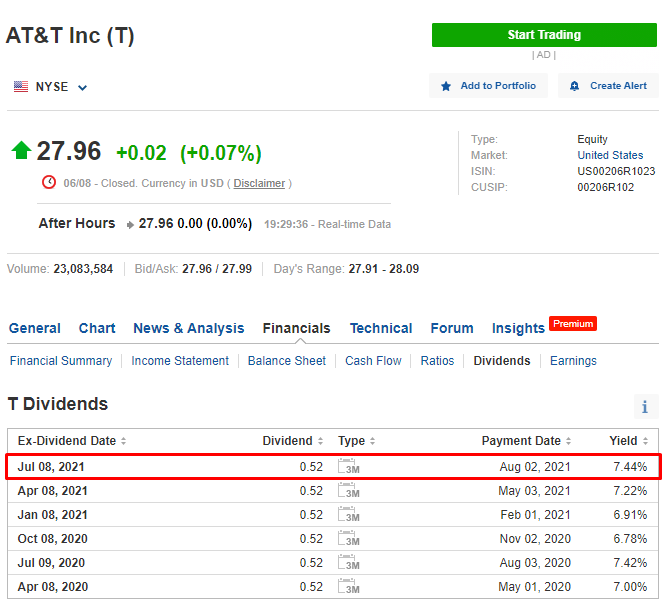Click the Apr 08, 2021 ex-dividend date
Viewport: 665px width, 611px height.
tap(53, 491)
